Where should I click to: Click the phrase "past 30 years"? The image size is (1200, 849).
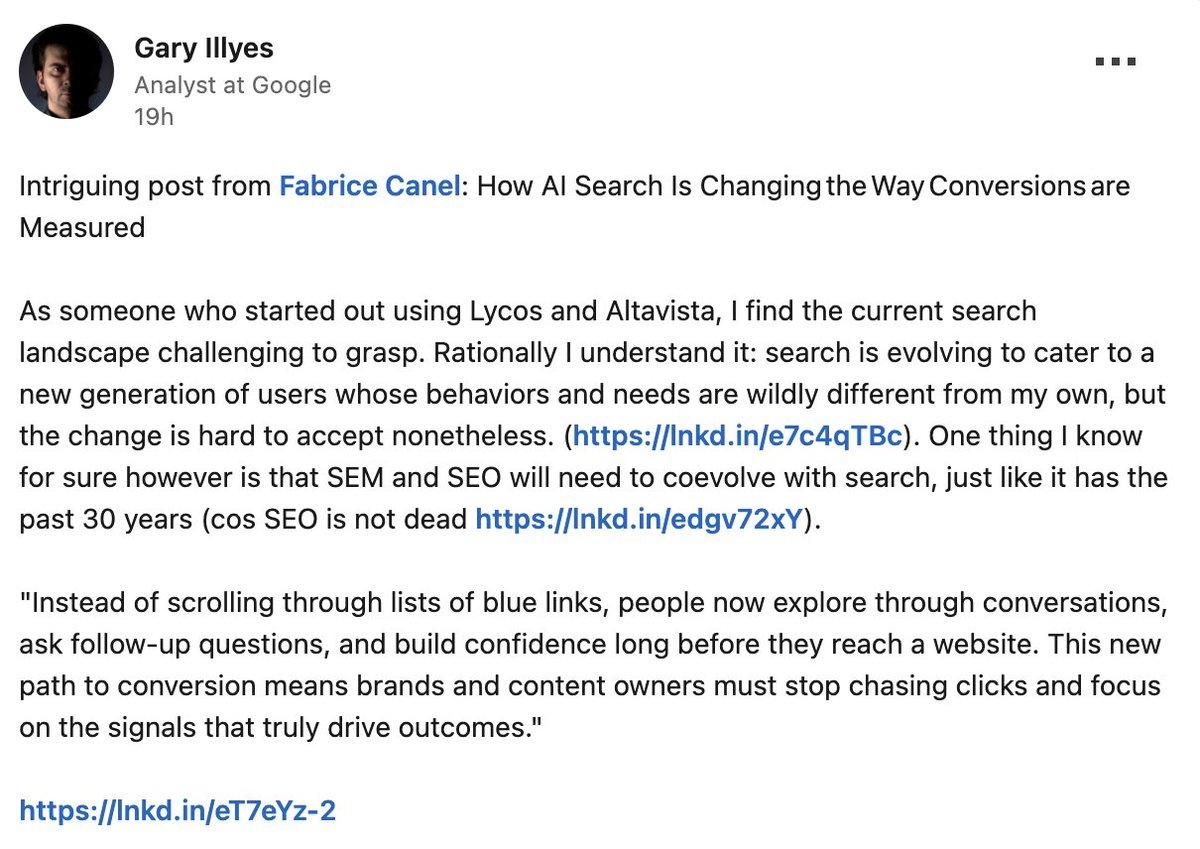pos(87,519)
